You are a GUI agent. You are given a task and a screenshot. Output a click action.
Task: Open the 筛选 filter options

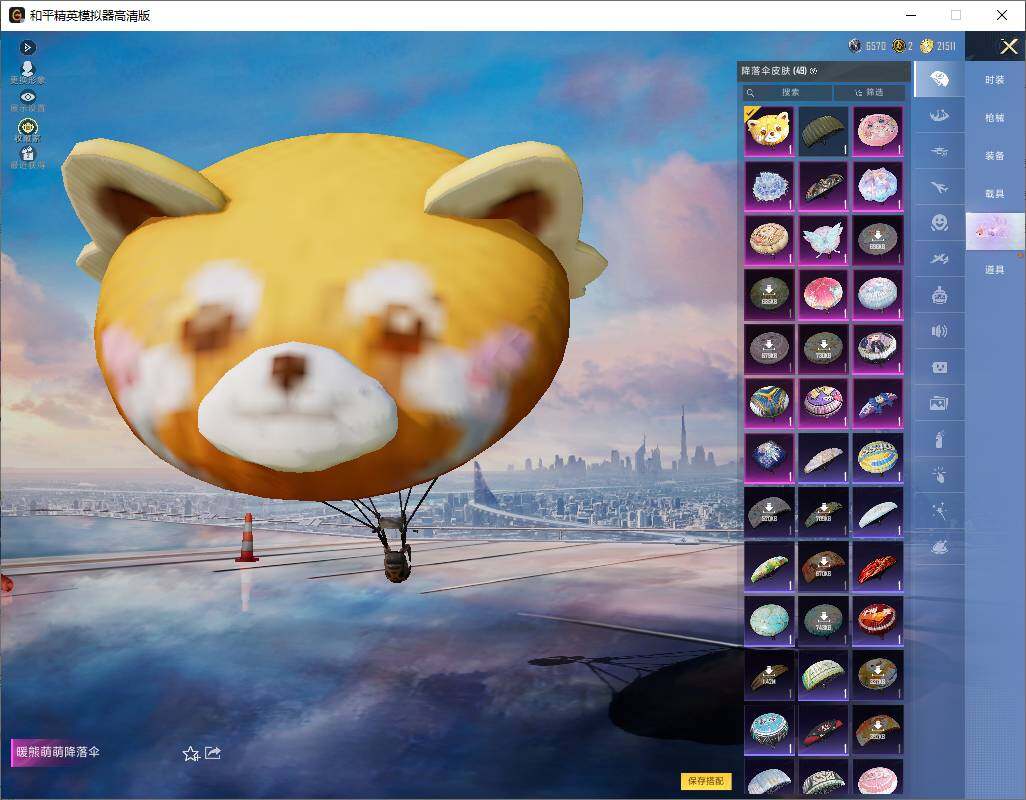(870, 92)
